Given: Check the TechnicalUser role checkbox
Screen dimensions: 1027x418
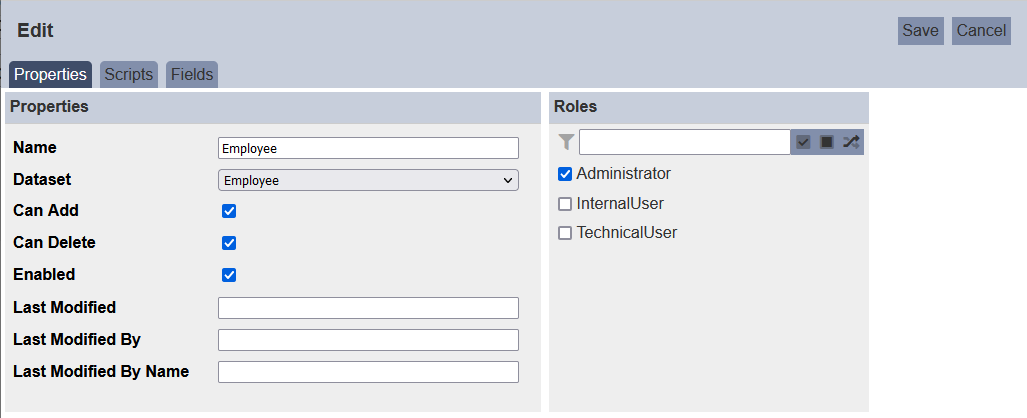Looking at the screenshot, I should pyautogui.click(x=565, y=233).
